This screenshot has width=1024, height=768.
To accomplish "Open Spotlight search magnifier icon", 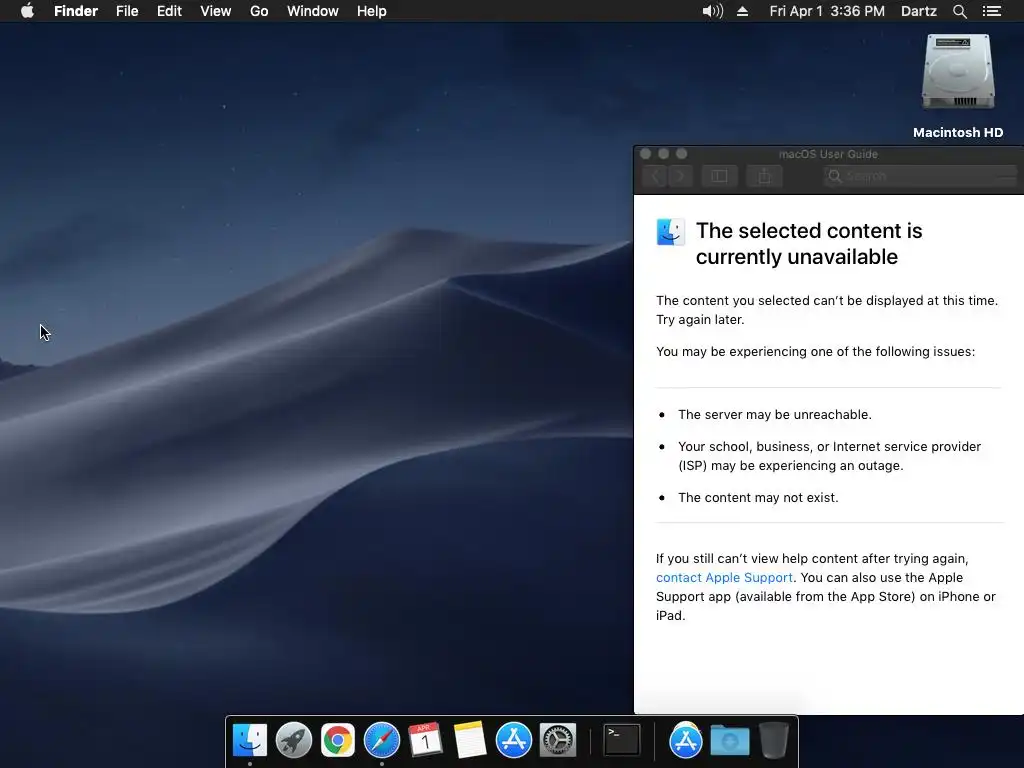I will 959,11.
